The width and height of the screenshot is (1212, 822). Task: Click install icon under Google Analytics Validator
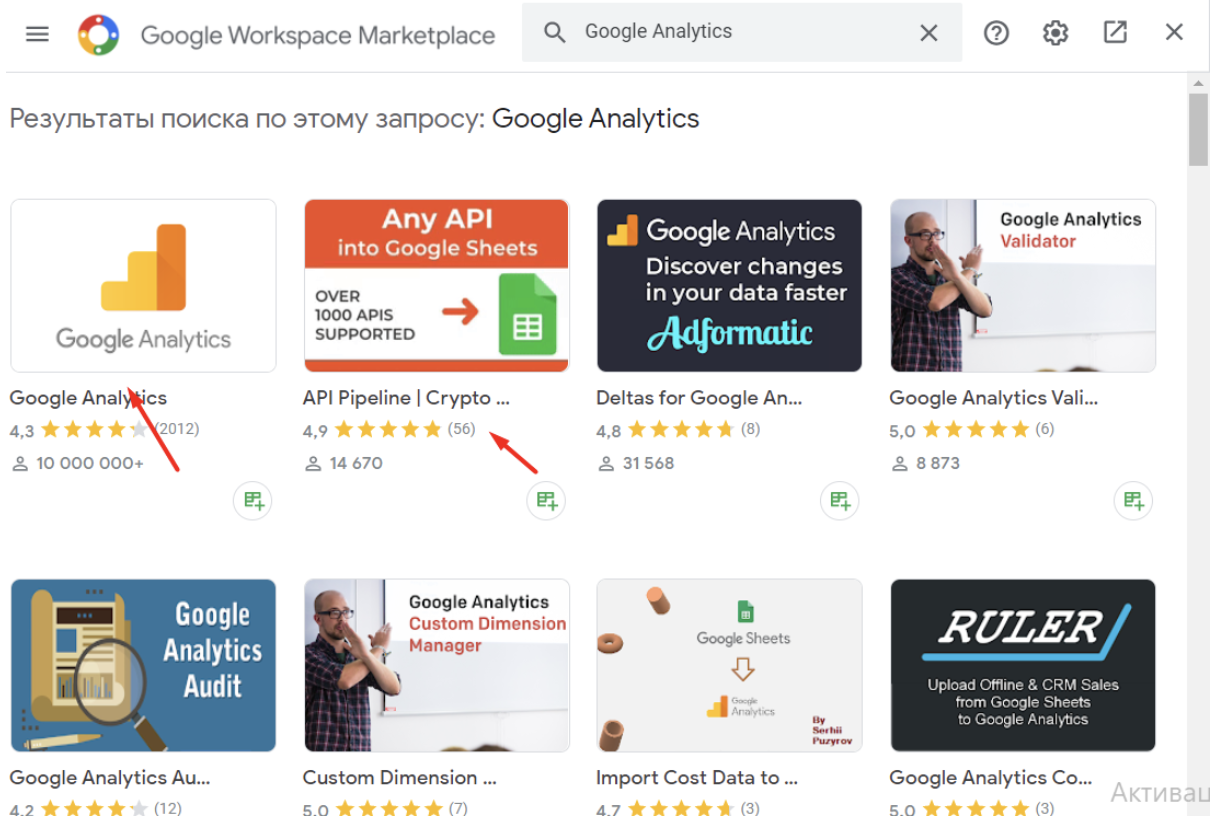click(1133, 500)
